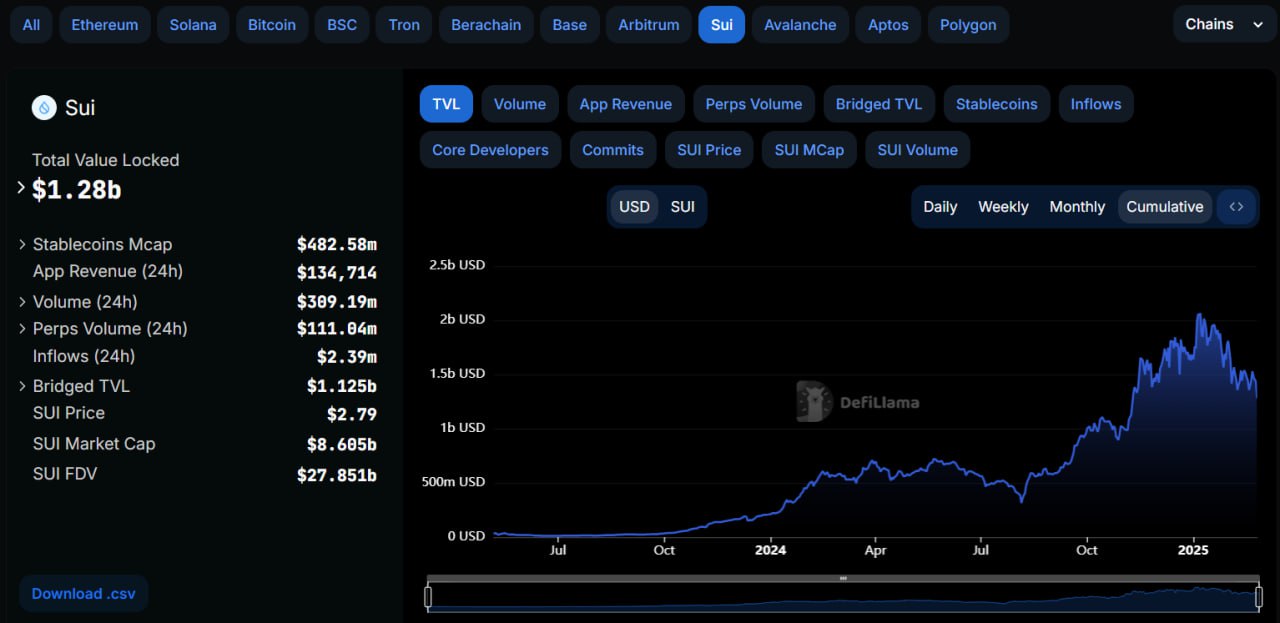Toggle the Bridged TVL chart metric
The width and height of the screenshot is (1280, 623).
879,104
